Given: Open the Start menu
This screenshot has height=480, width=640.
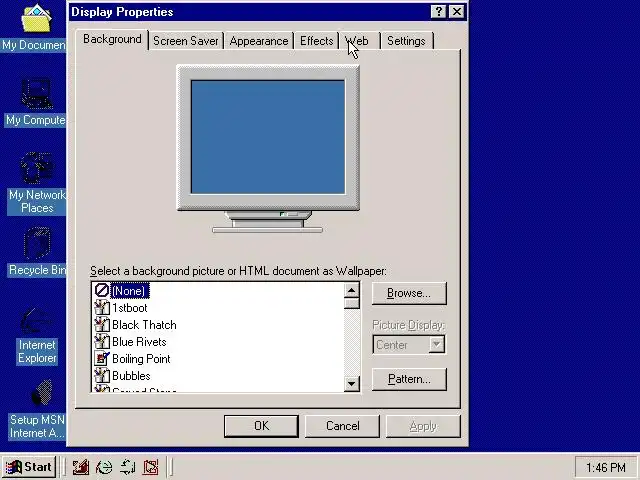Looking at the screenshot, I should tap(29, 467).
